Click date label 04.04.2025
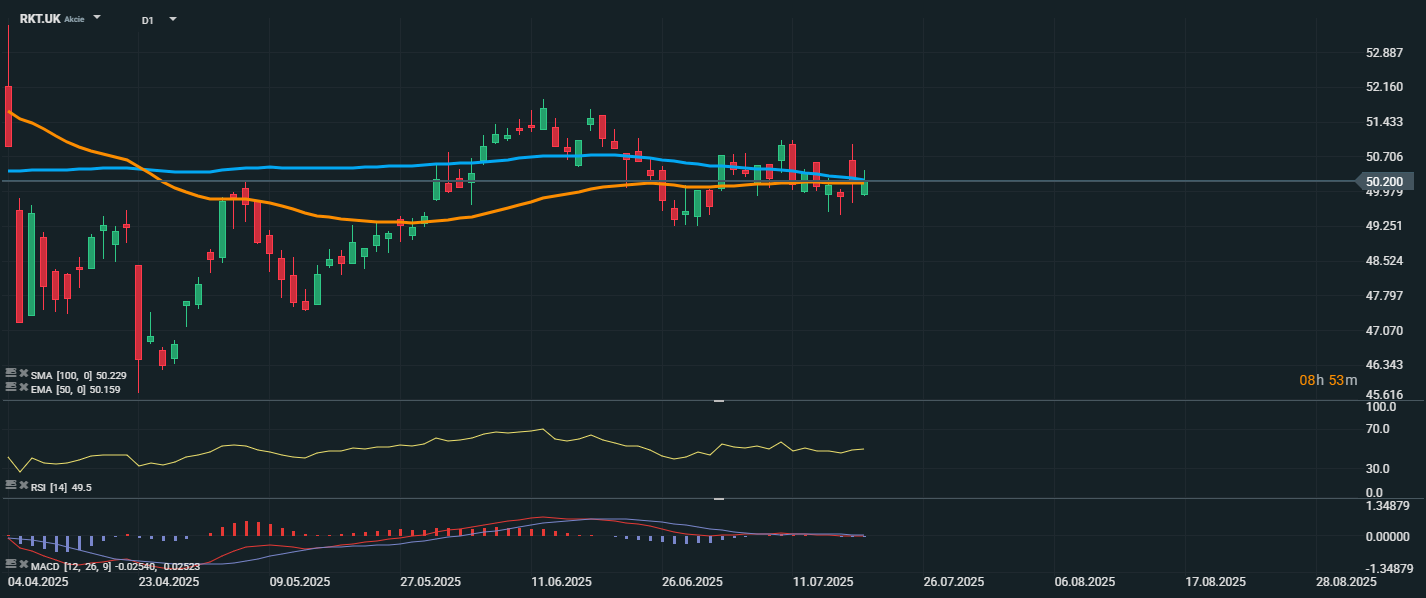1426x598 pixels. (39, 582)
